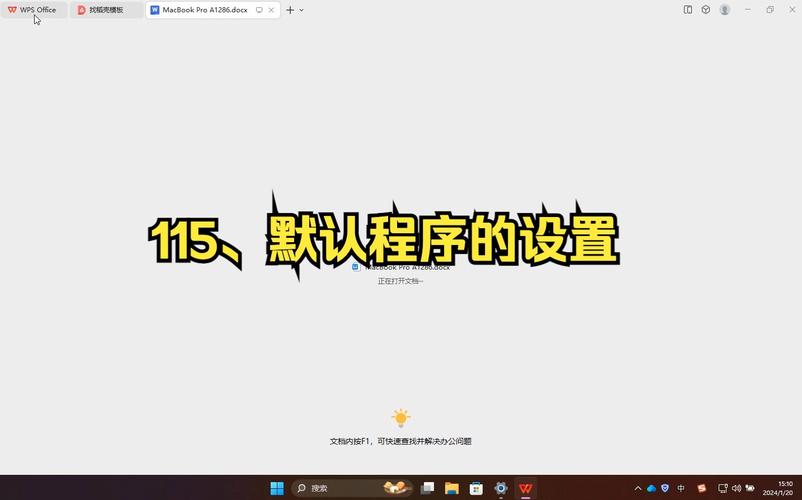Click the 正在打开文档 loading text
802x500 pixels.
tap(400, 281)
